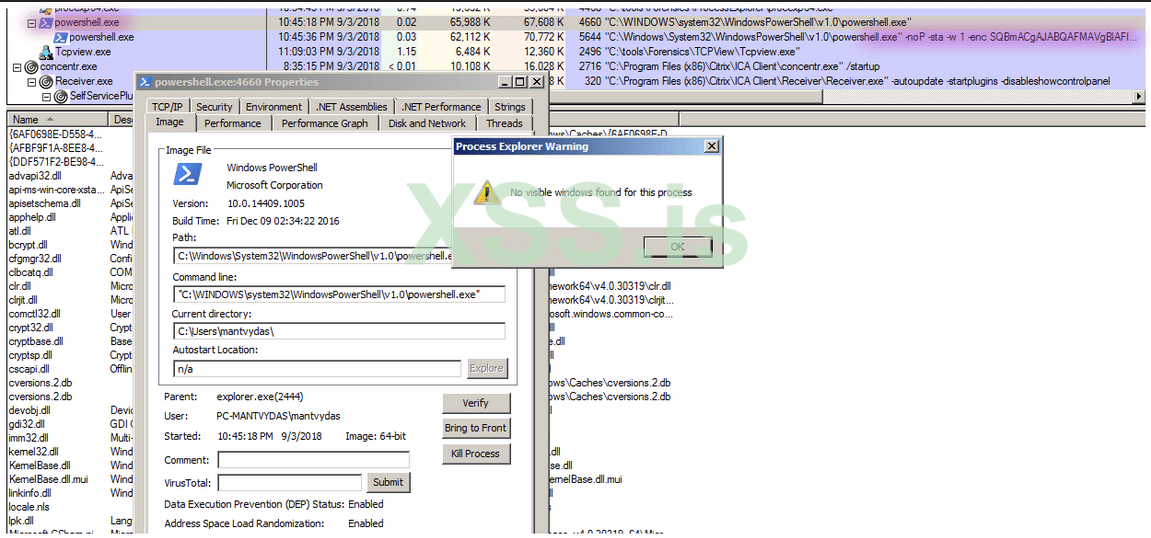Select cfgmgr32.dll in the DLL list

(x=35, y=258)
